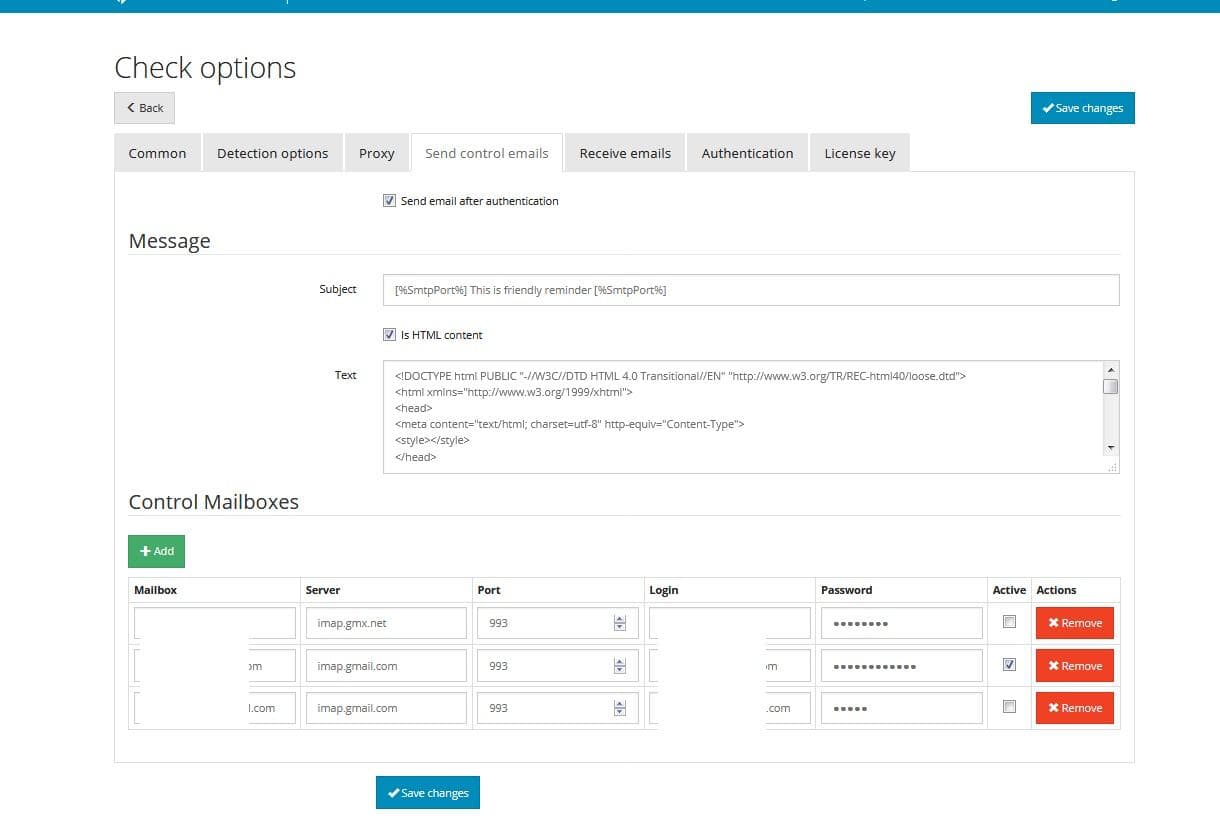Image resolution: width=1220 pixels, height=826 pixels.
Task: Disable Active checkbox for second mailbox
Action: [x=1009, y=665]
